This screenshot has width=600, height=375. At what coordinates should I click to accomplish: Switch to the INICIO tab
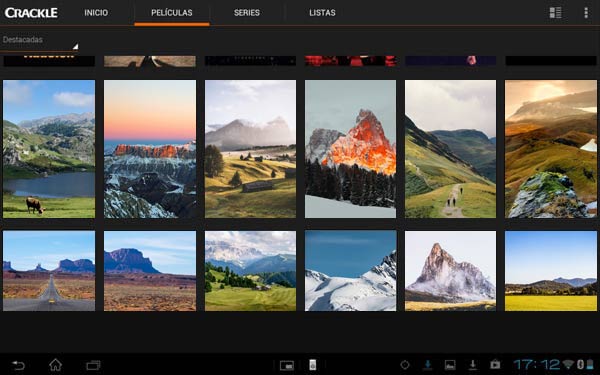pyautogui.click(x=96, y=13)
